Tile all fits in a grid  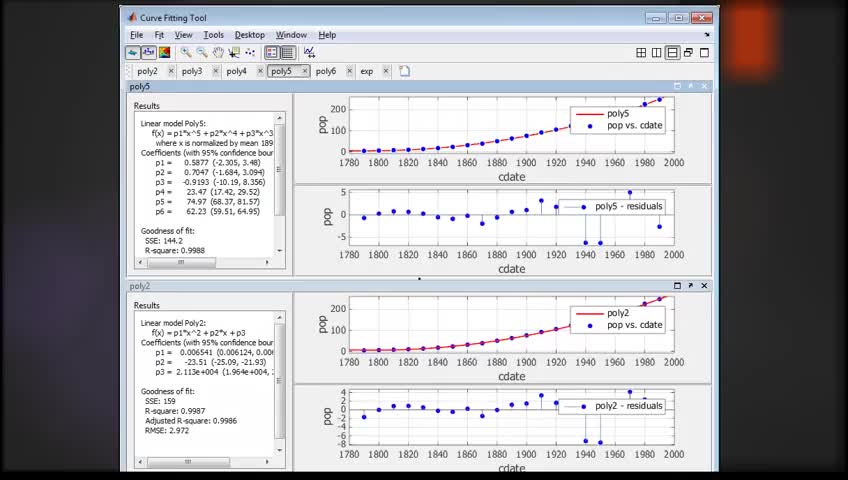641,52
